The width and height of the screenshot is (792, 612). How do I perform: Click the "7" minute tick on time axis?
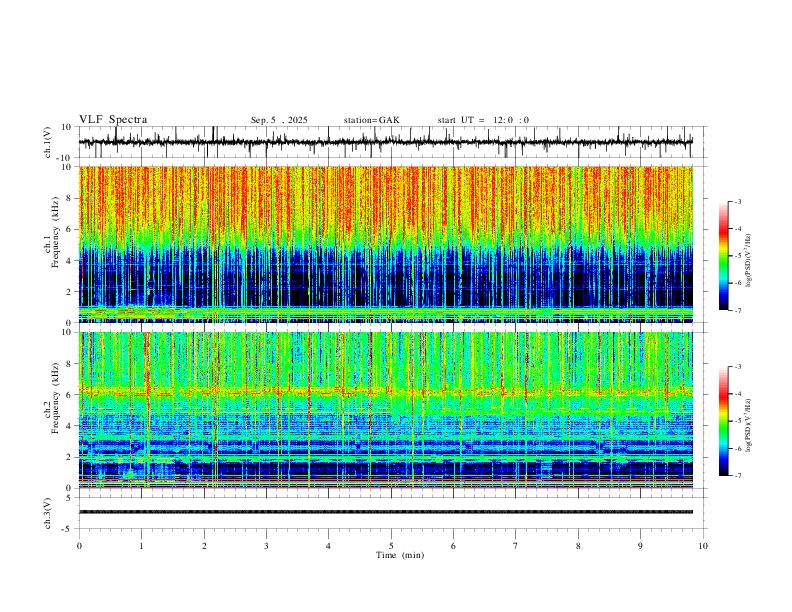(516, 546)
